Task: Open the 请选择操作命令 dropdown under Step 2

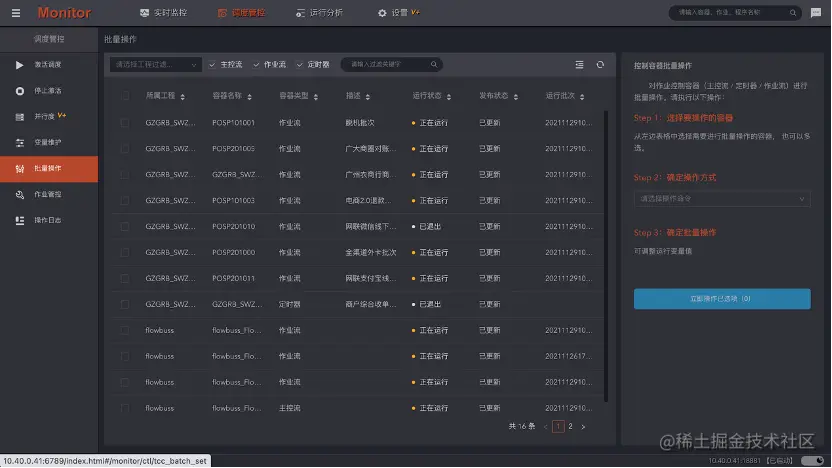Action: 722,198
